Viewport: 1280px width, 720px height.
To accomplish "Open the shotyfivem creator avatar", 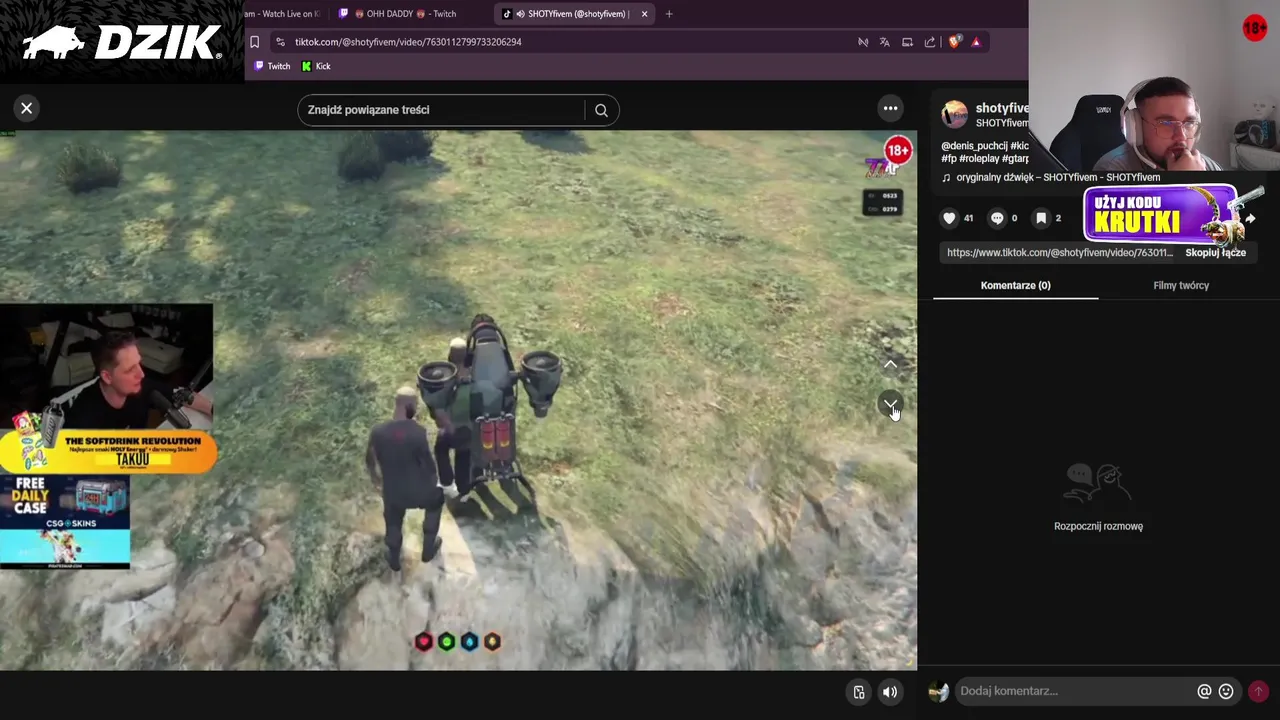I will point(955,114).
